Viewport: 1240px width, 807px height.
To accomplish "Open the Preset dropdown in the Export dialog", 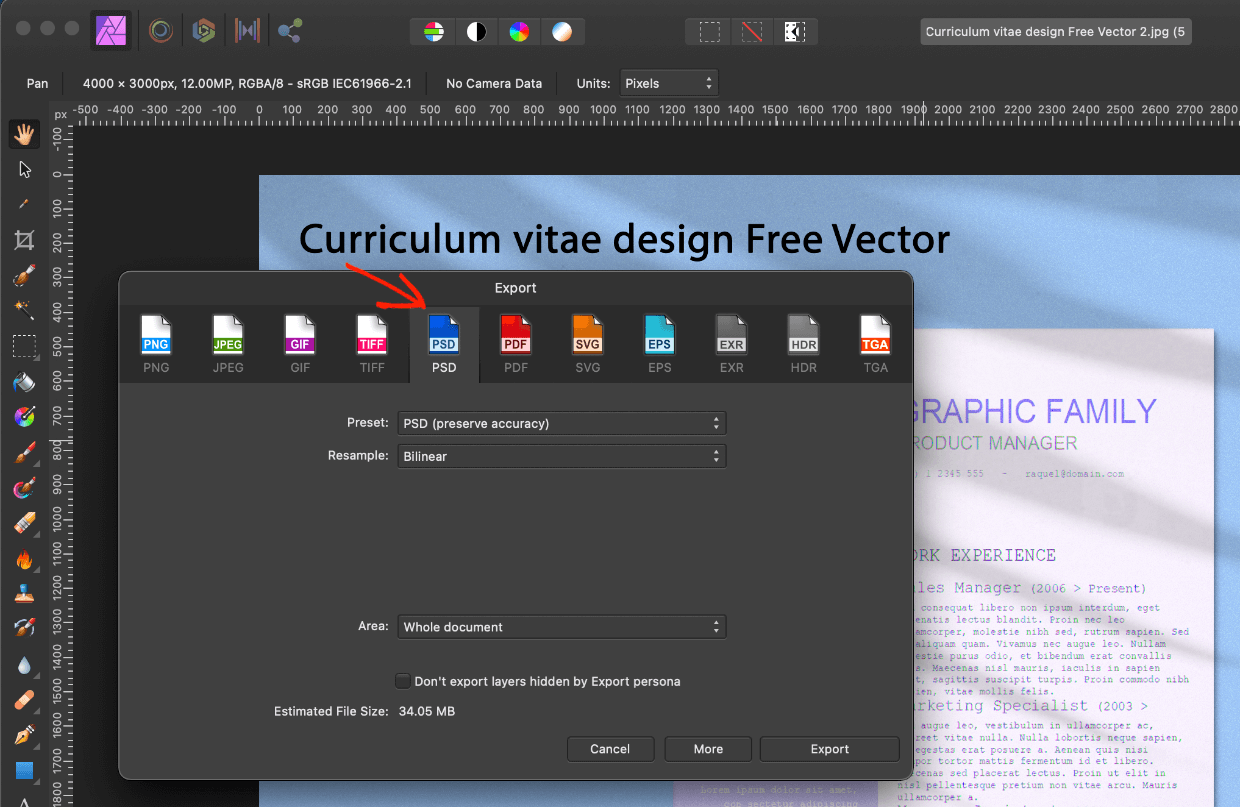I will 561,422.
